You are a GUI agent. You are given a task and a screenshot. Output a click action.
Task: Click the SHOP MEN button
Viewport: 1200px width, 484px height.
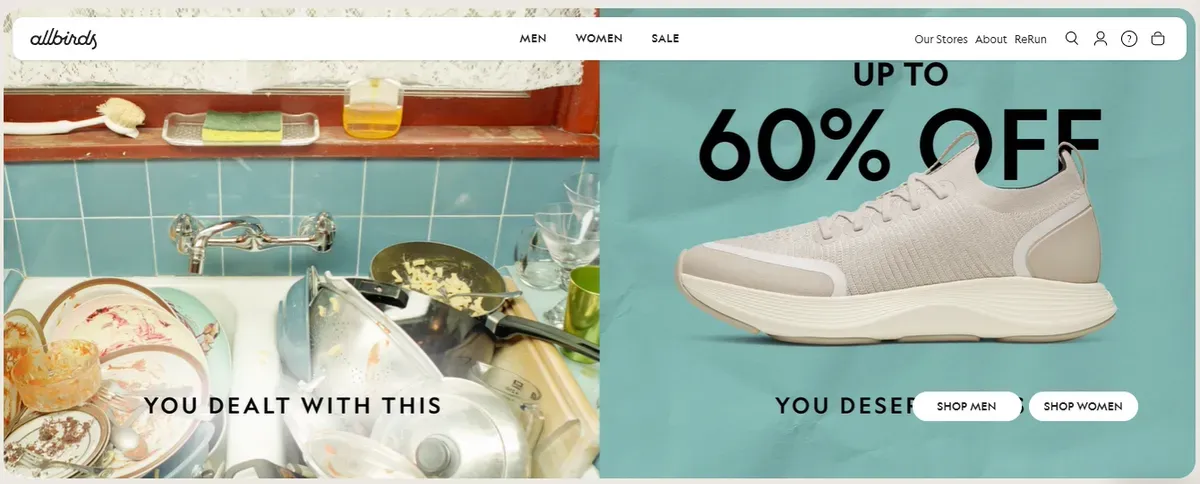click(x=967, y=406)
